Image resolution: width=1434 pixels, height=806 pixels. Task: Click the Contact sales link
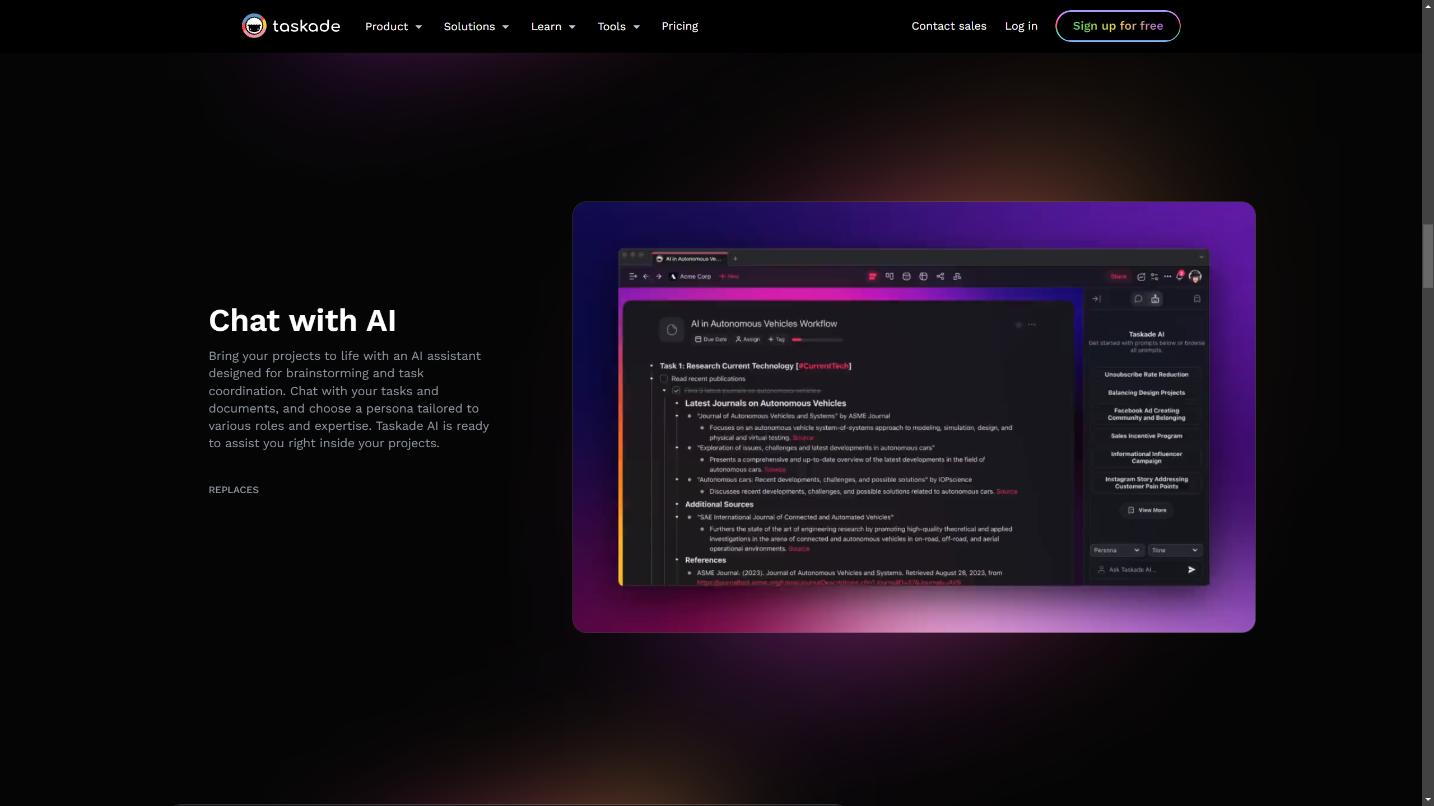949,26
